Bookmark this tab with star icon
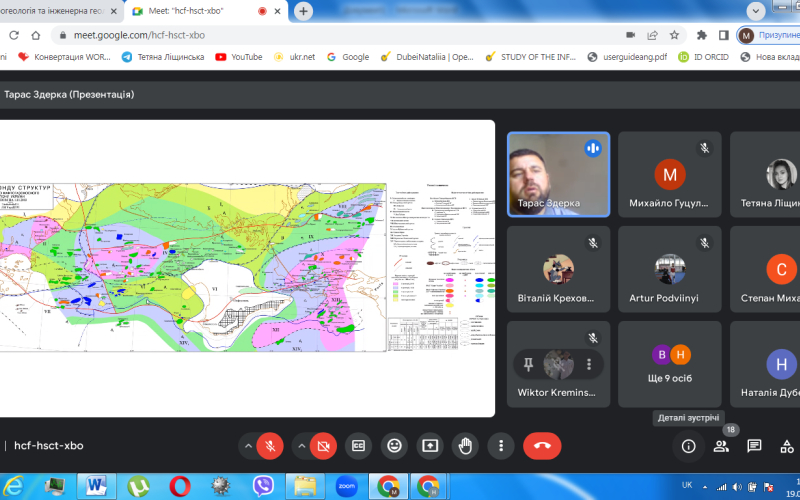800x500 pixels. (674, 35)
